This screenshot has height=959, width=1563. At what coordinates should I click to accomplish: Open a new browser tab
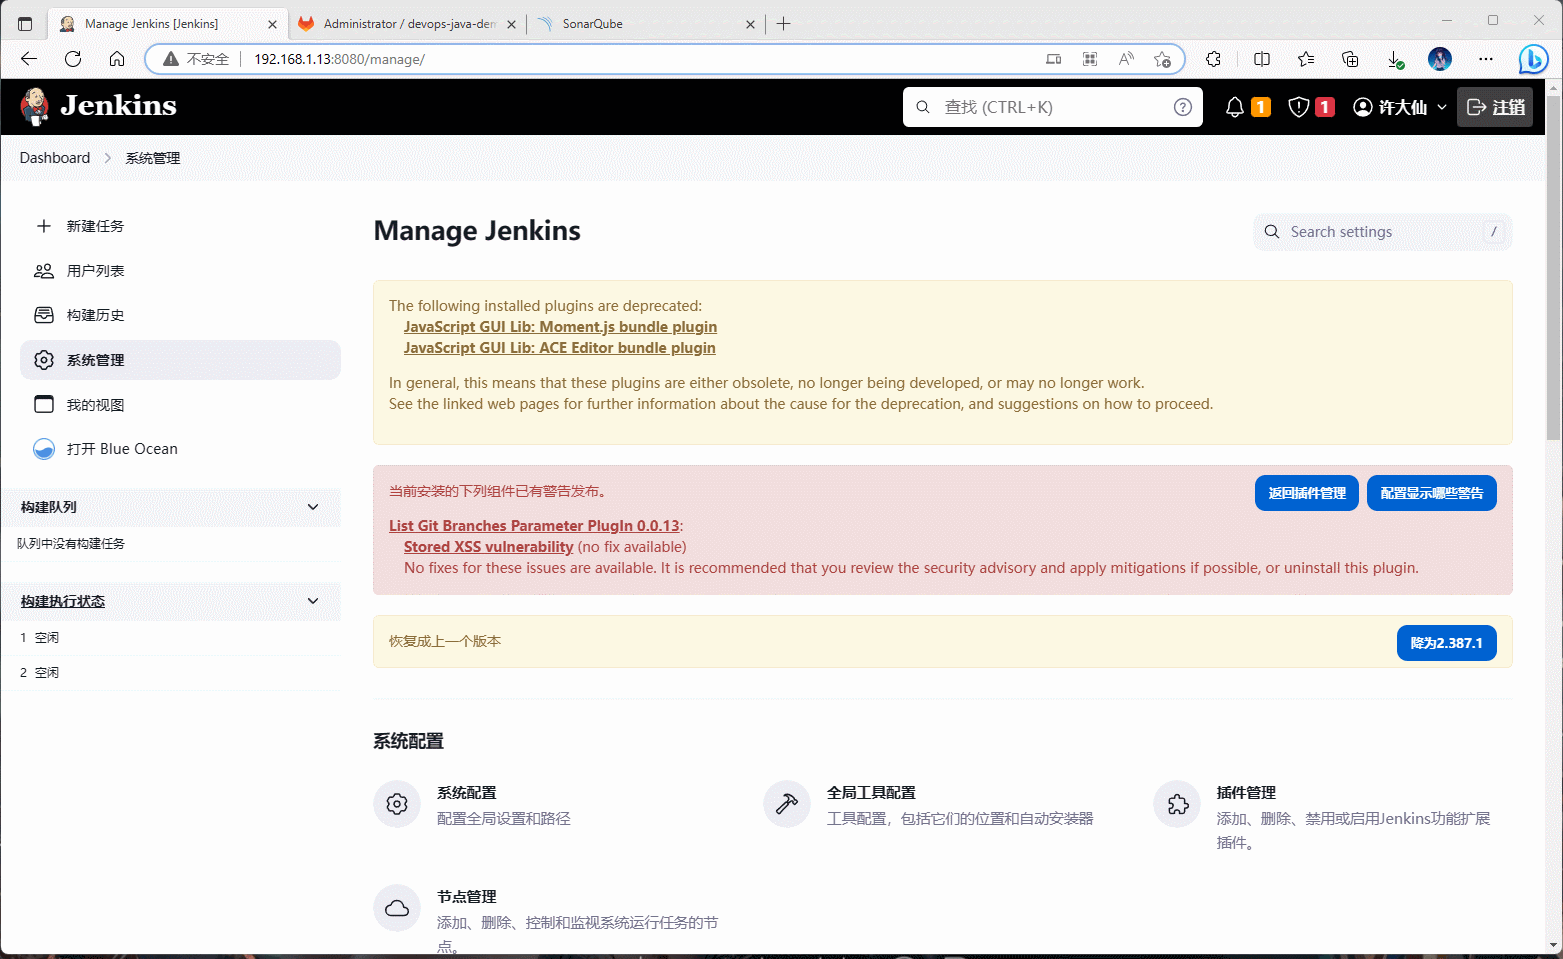784,24
